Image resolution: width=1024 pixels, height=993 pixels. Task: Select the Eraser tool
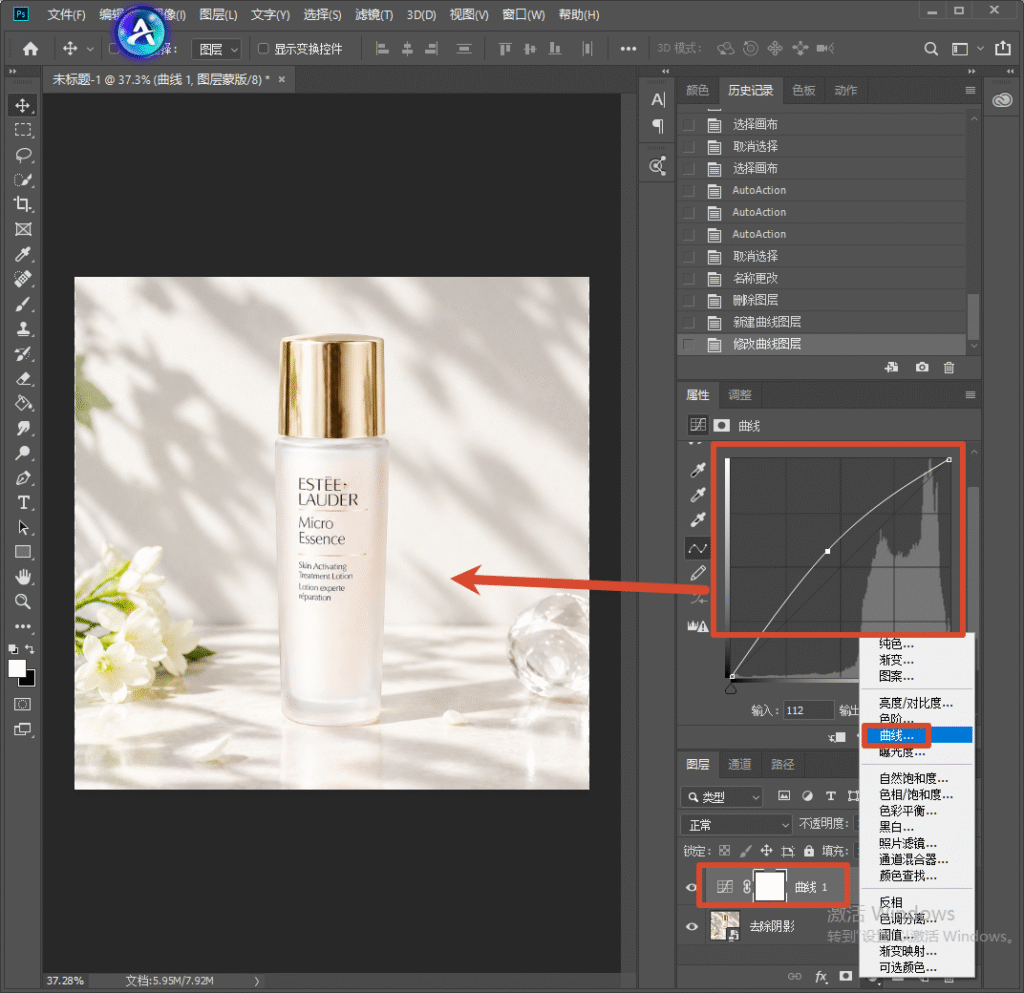click(23, 379)
